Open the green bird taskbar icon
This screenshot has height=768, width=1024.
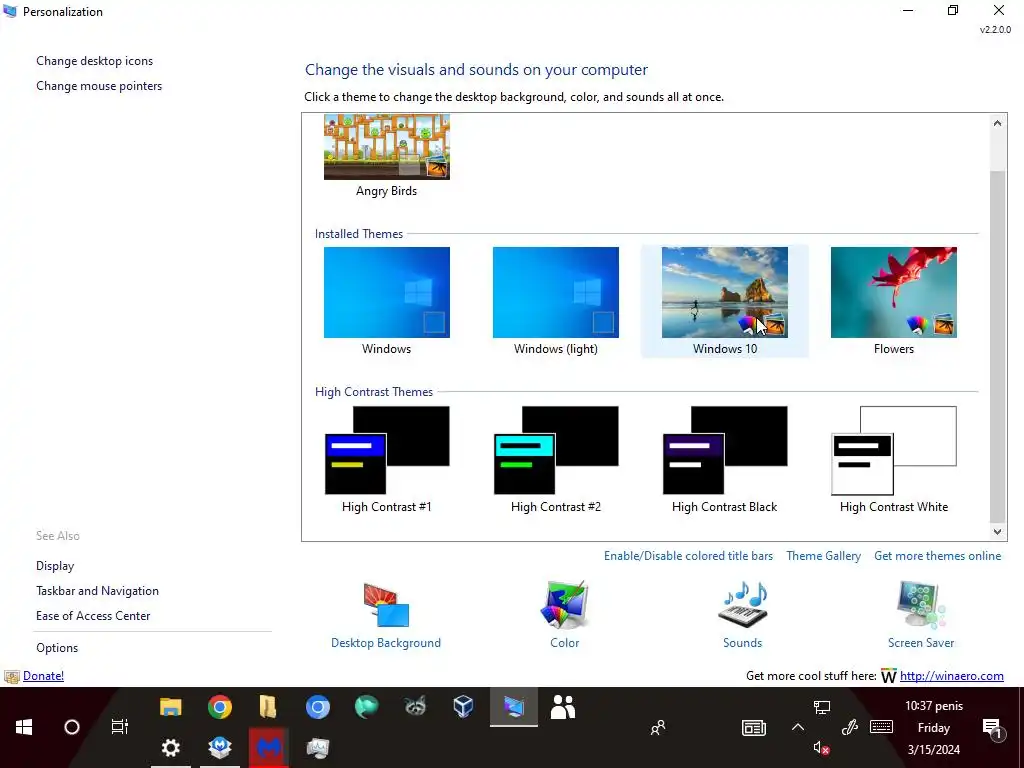pos(366,707)
